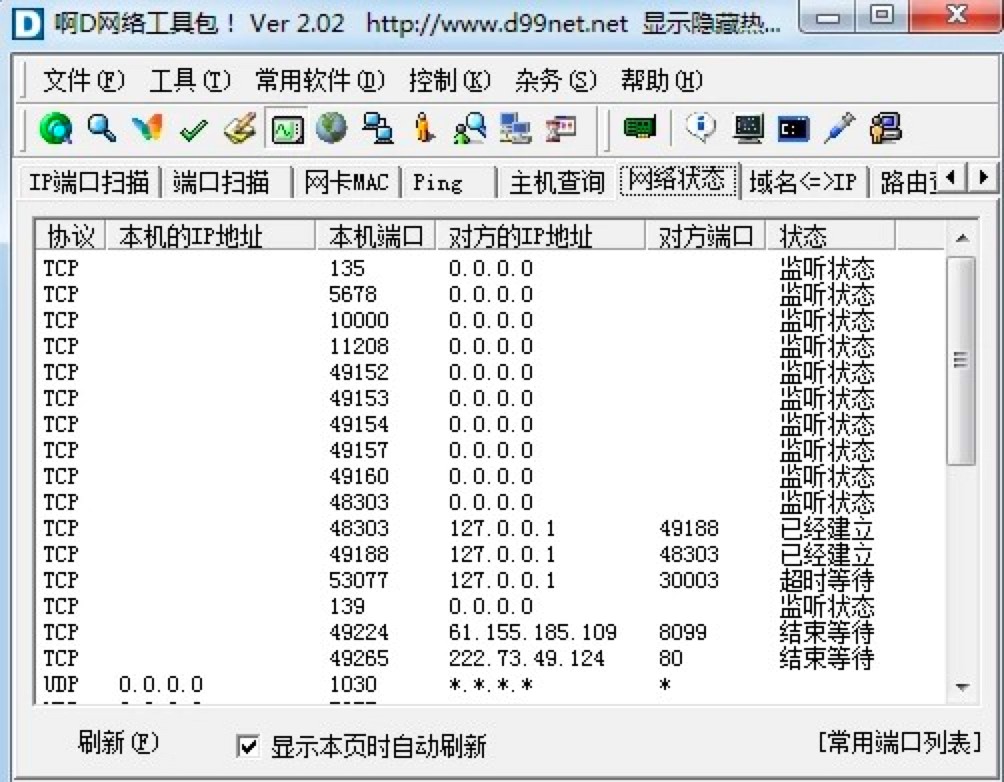Click the colorful butterfly toolbar icon
Screen dimensions: 1004x782
coord(148,127)
